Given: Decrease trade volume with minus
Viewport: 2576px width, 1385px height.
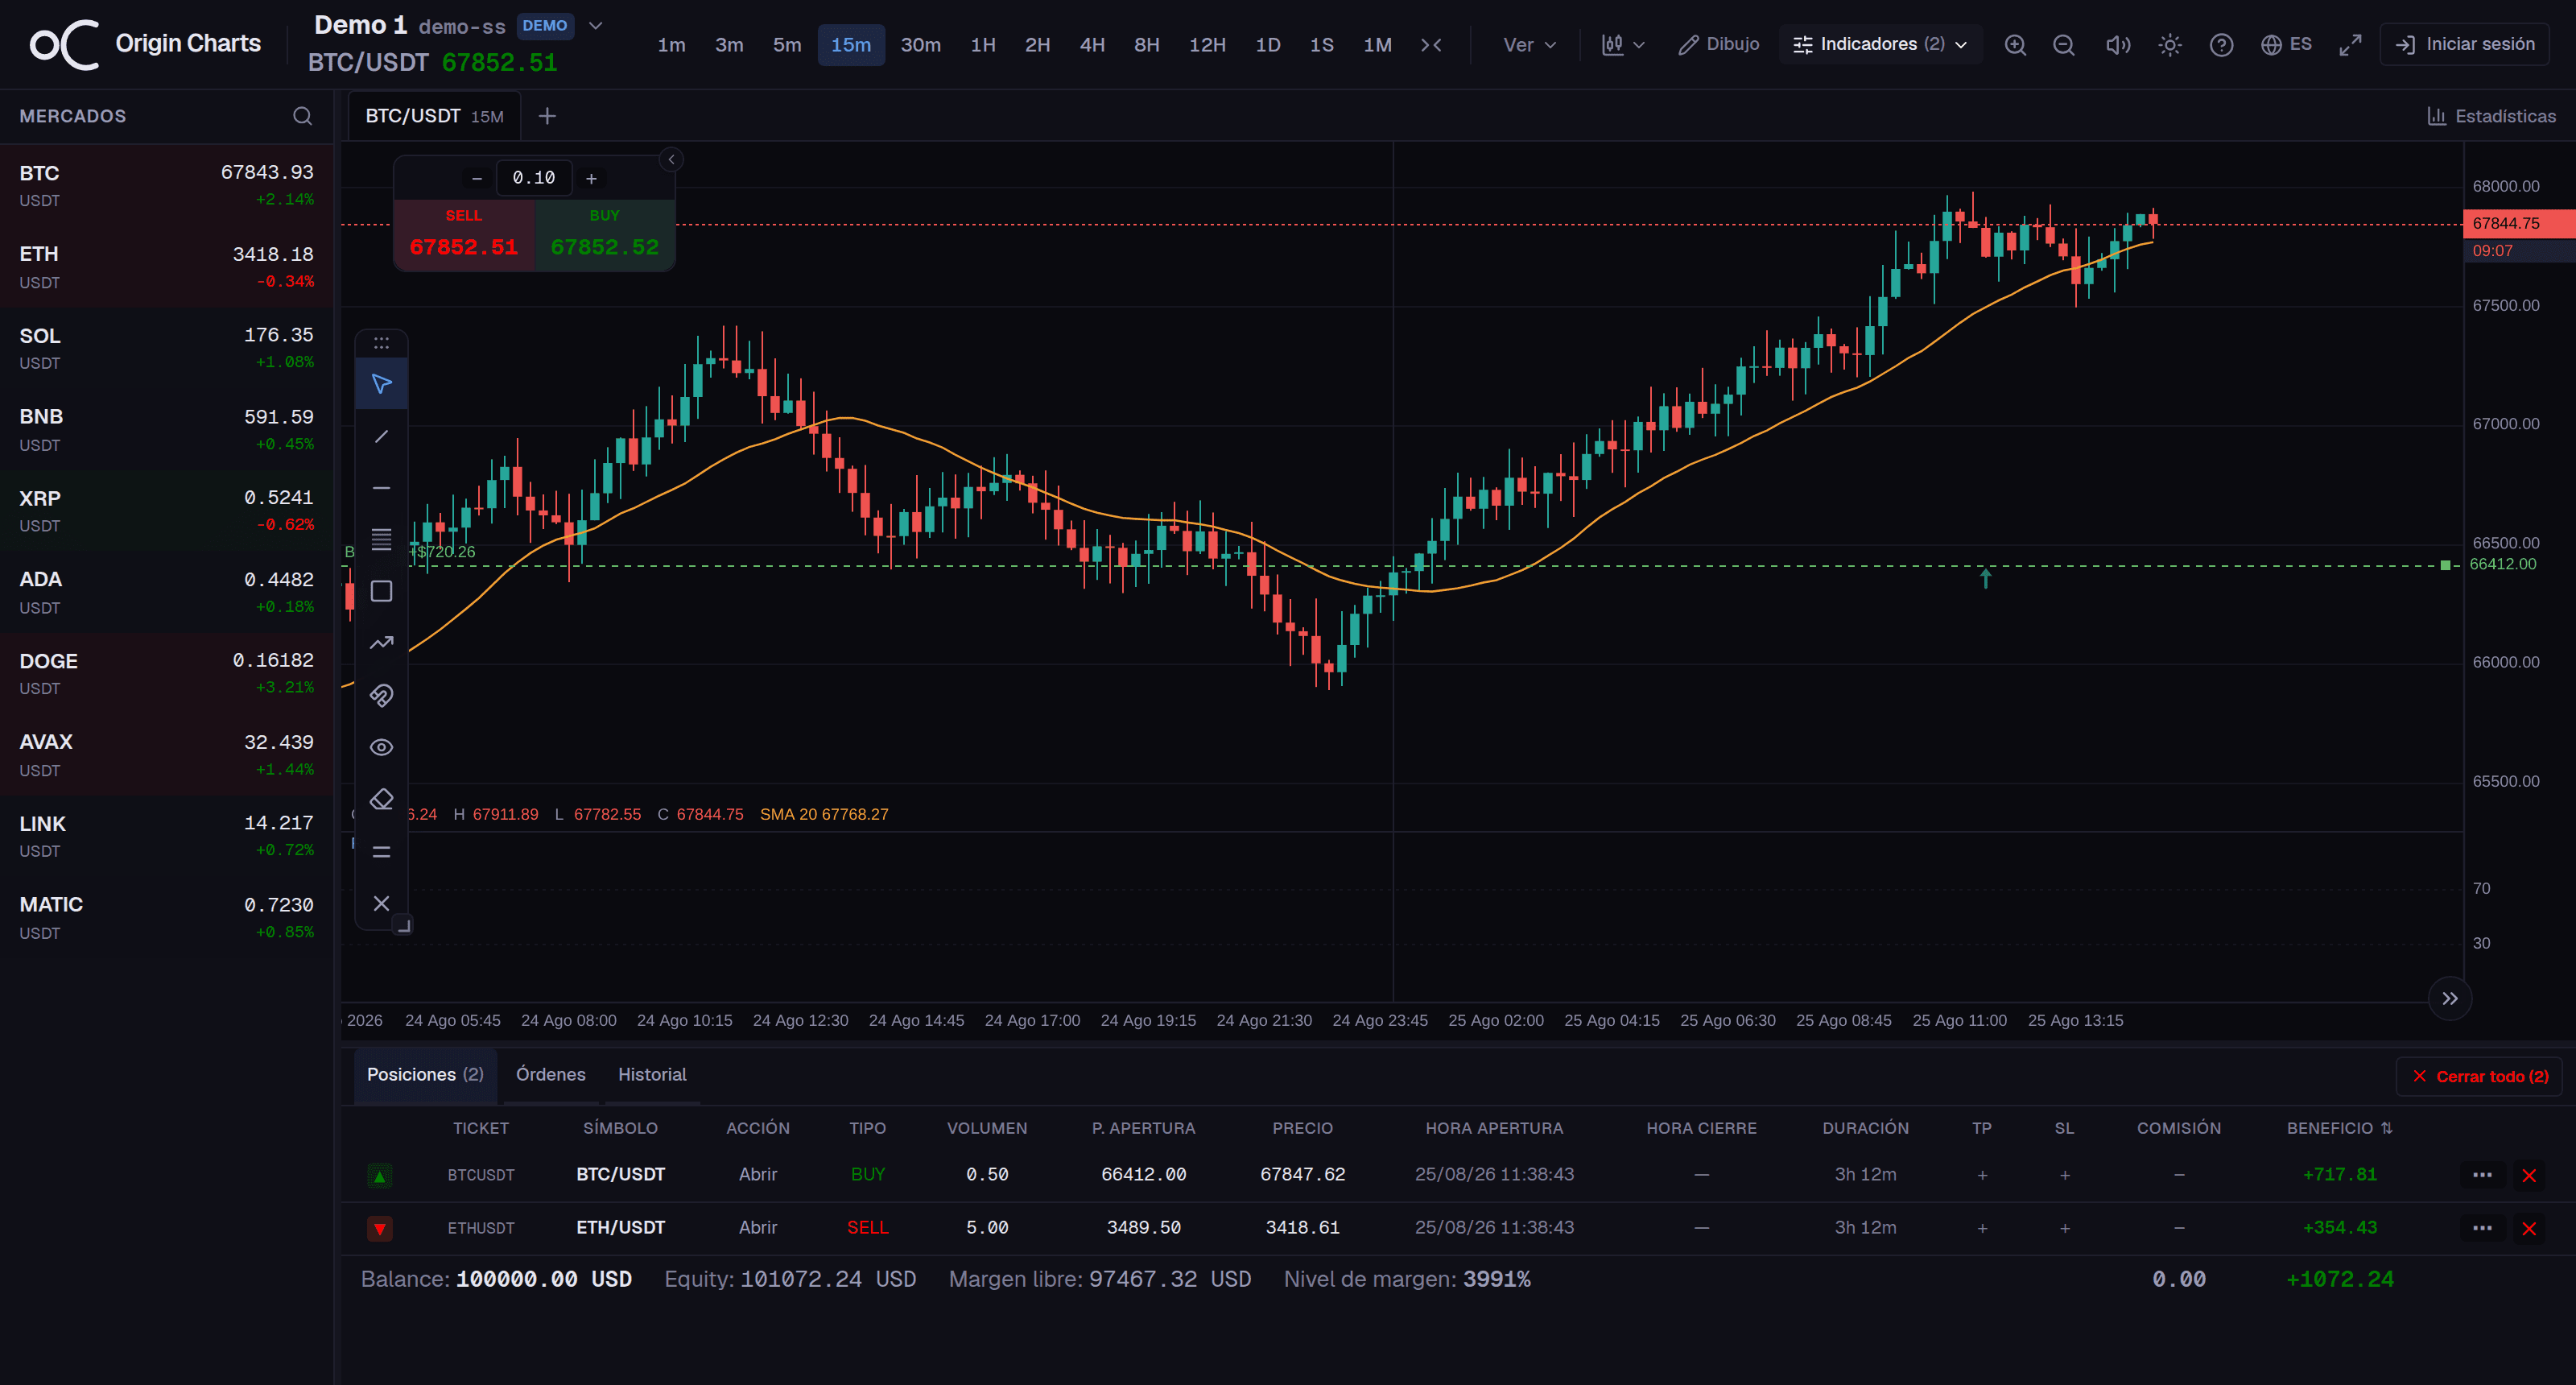Looking at the screenshot, I should [477, 179].
